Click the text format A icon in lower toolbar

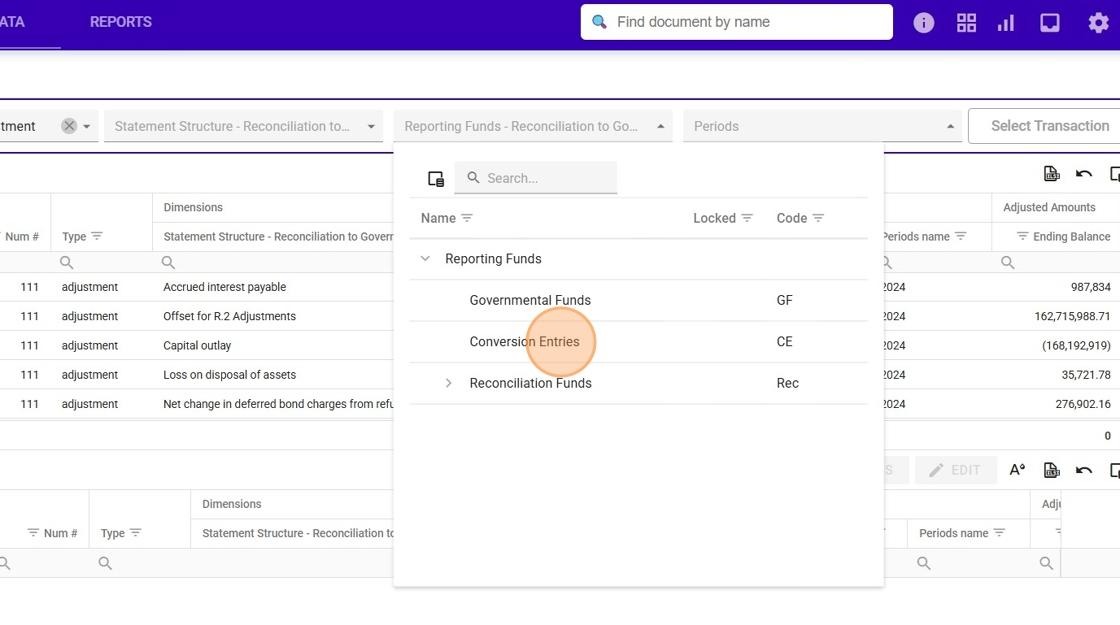[1017, 470]
